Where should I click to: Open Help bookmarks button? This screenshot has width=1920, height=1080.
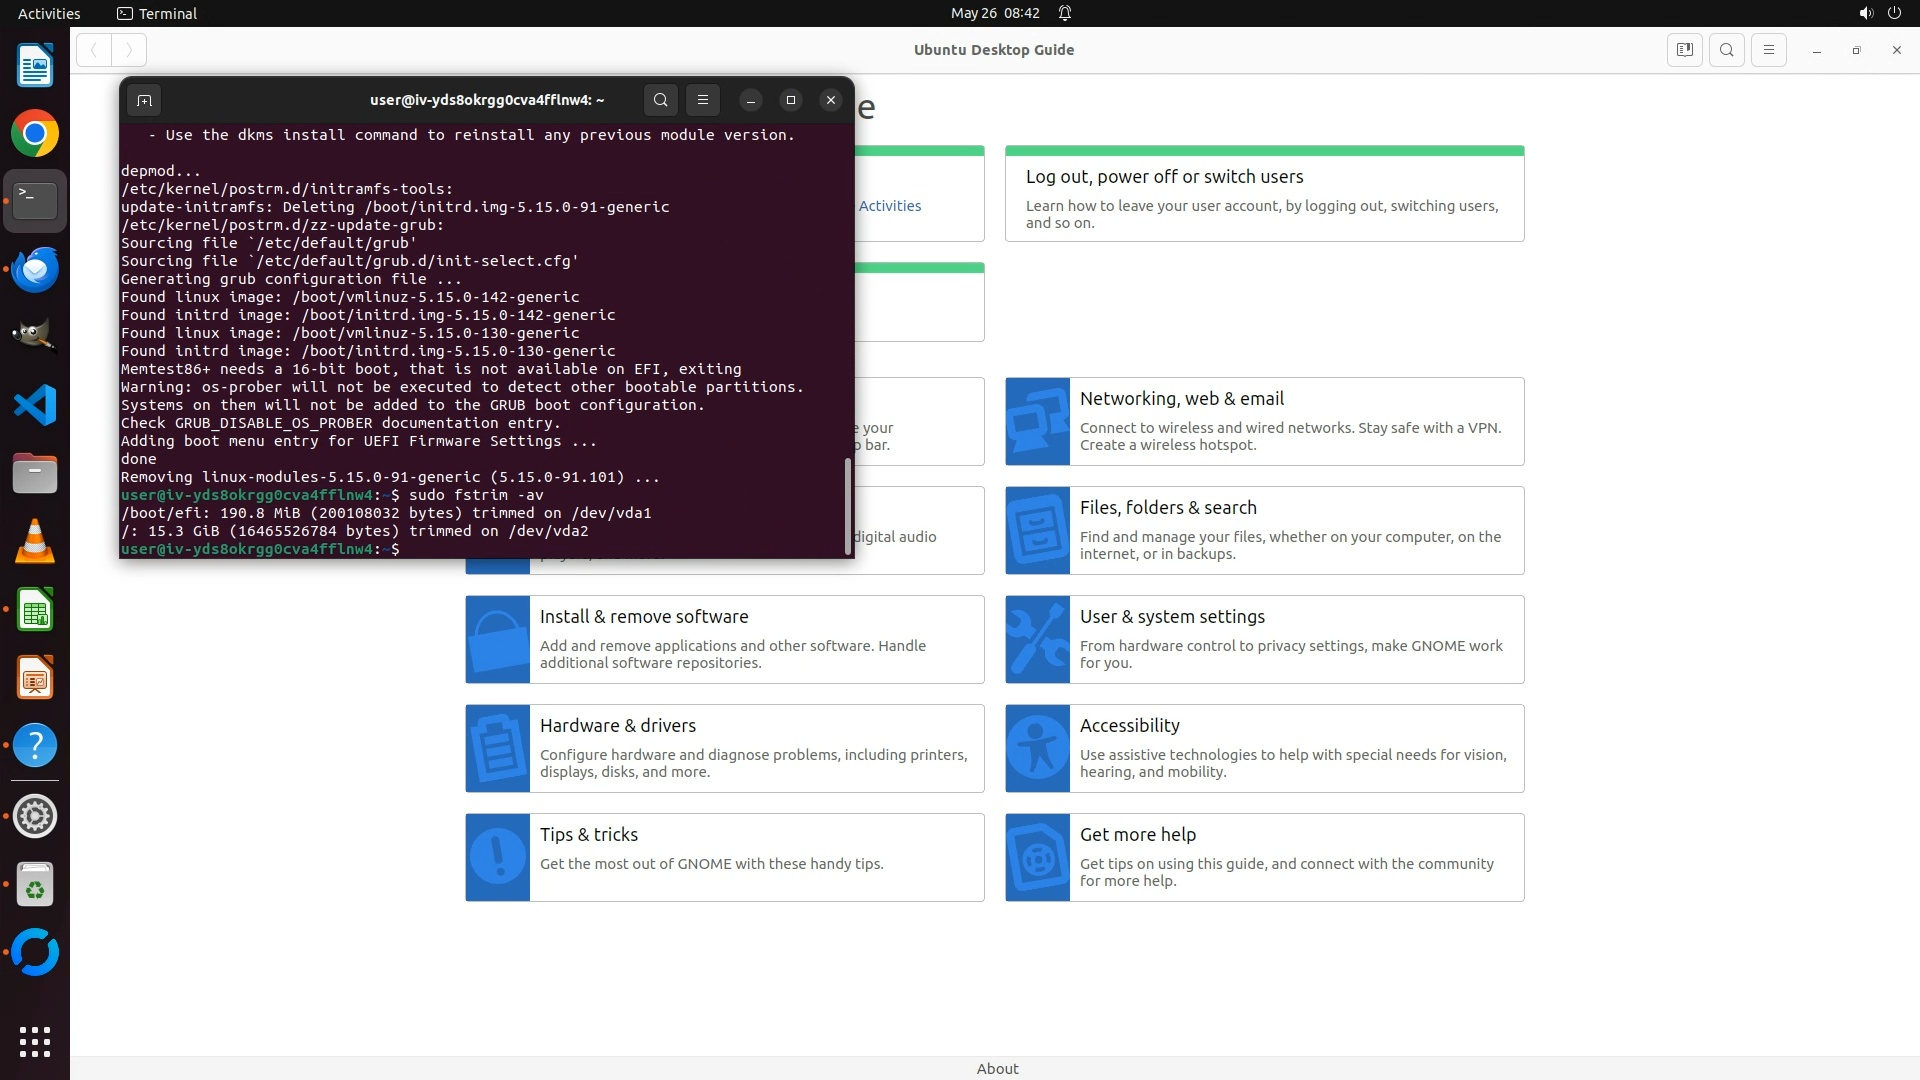[1685, 50]
